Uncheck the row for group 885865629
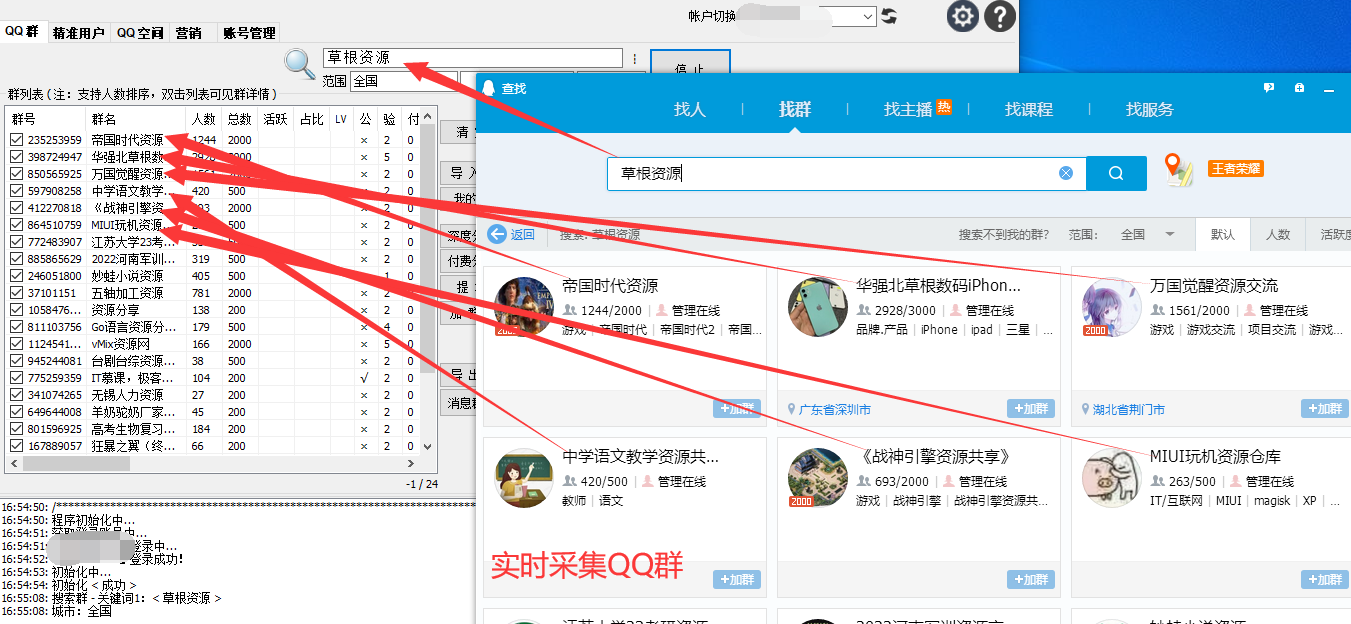The width and height of the screenshot is (1351, 624). pyautogui.click(x=16, y=259)
